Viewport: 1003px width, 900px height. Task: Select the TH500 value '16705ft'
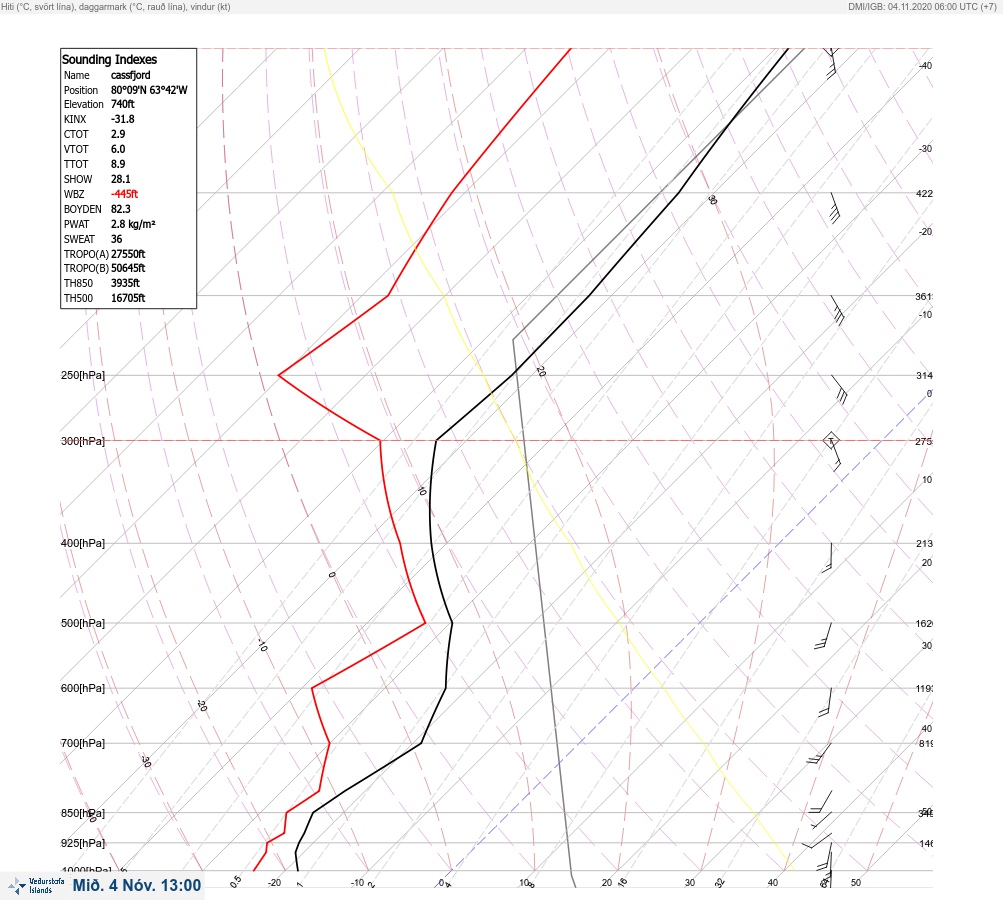tap(128, 298)
